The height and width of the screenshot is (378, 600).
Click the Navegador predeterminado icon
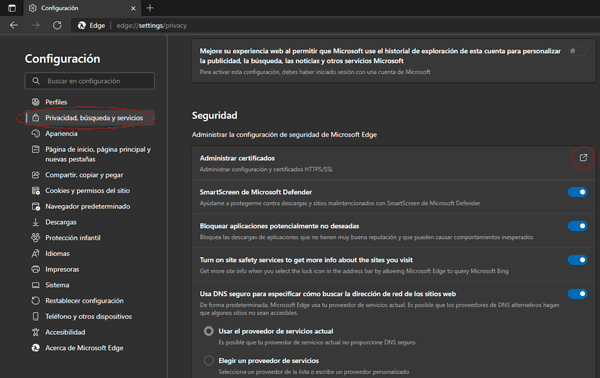point(36,206)
